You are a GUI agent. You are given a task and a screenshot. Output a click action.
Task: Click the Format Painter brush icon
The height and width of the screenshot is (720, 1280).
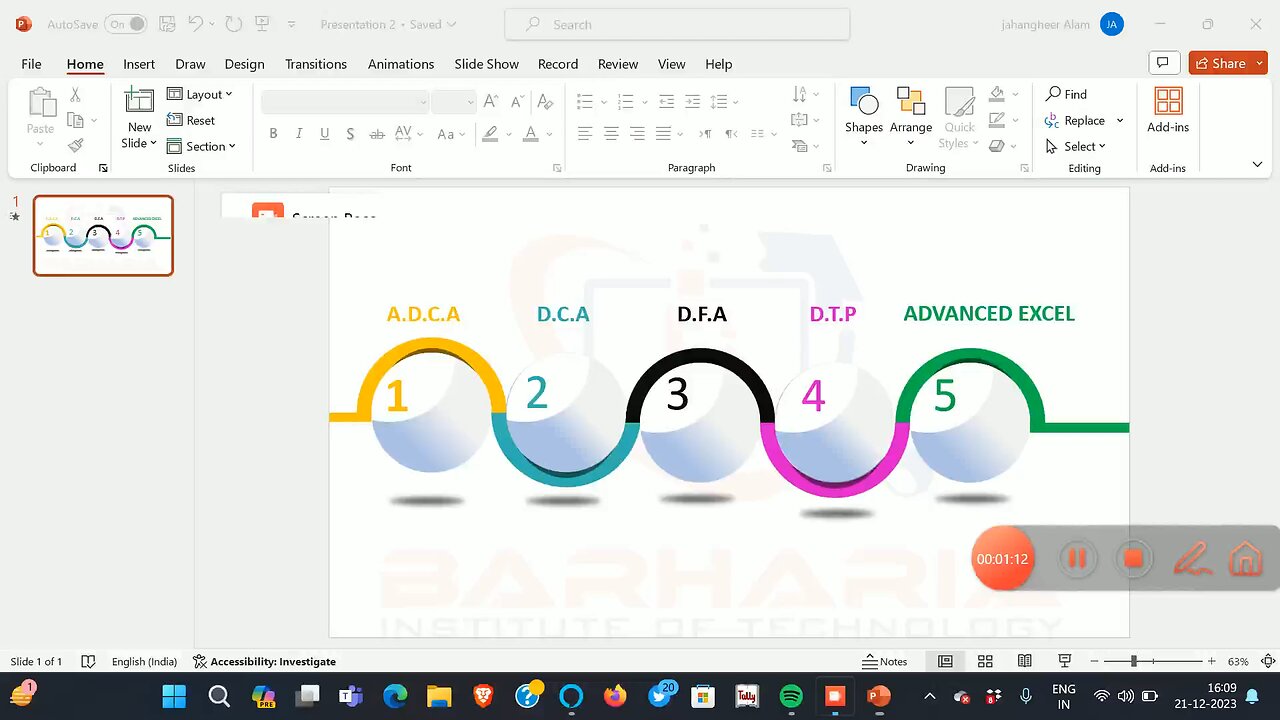click(75, 145)
